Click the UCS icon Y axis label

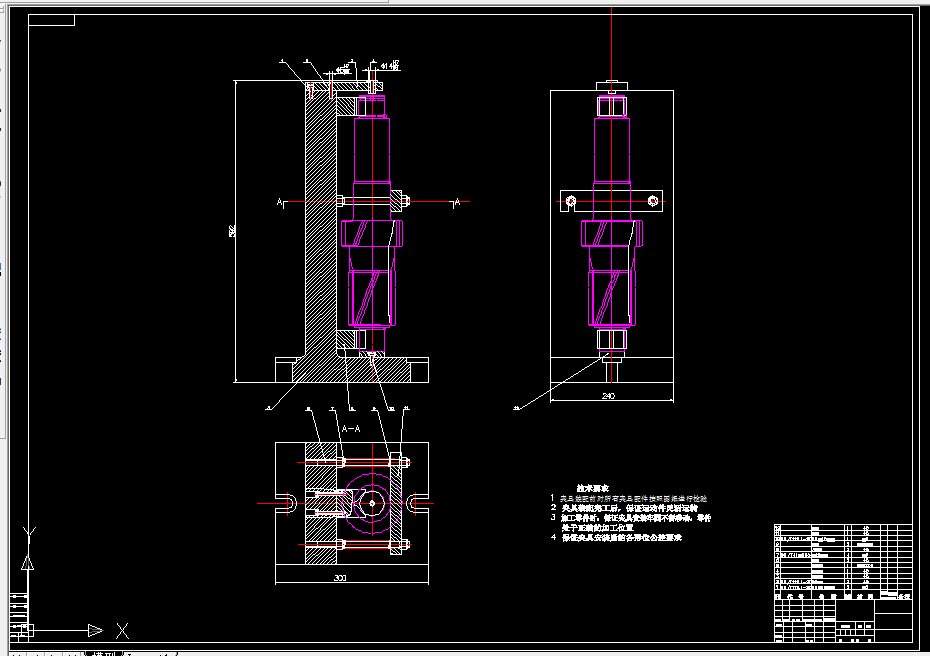(29, 533)
